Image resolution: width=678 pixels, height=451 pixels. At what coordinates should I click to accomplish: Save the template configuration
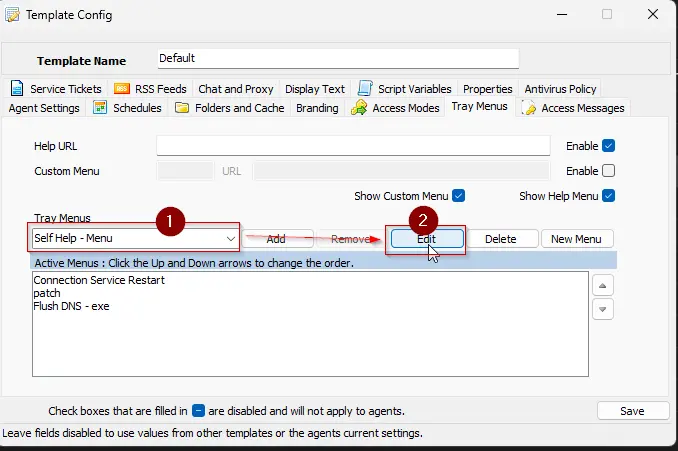(633, 411)
